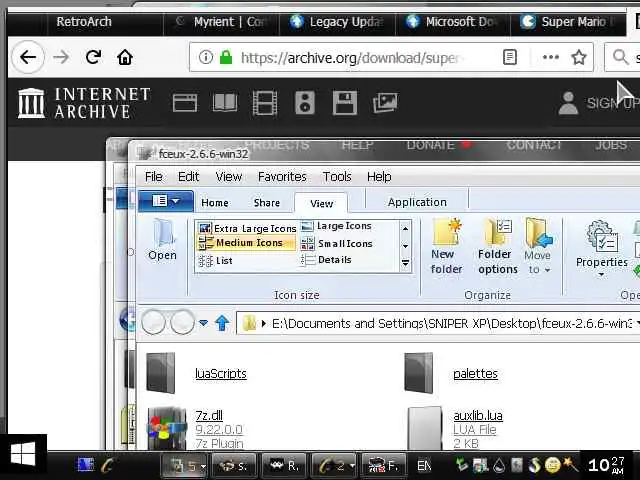Open Internet Archive software floppy icon
Image resolution: width=640 pixels, height=480 pixels.
coord(345,102)
